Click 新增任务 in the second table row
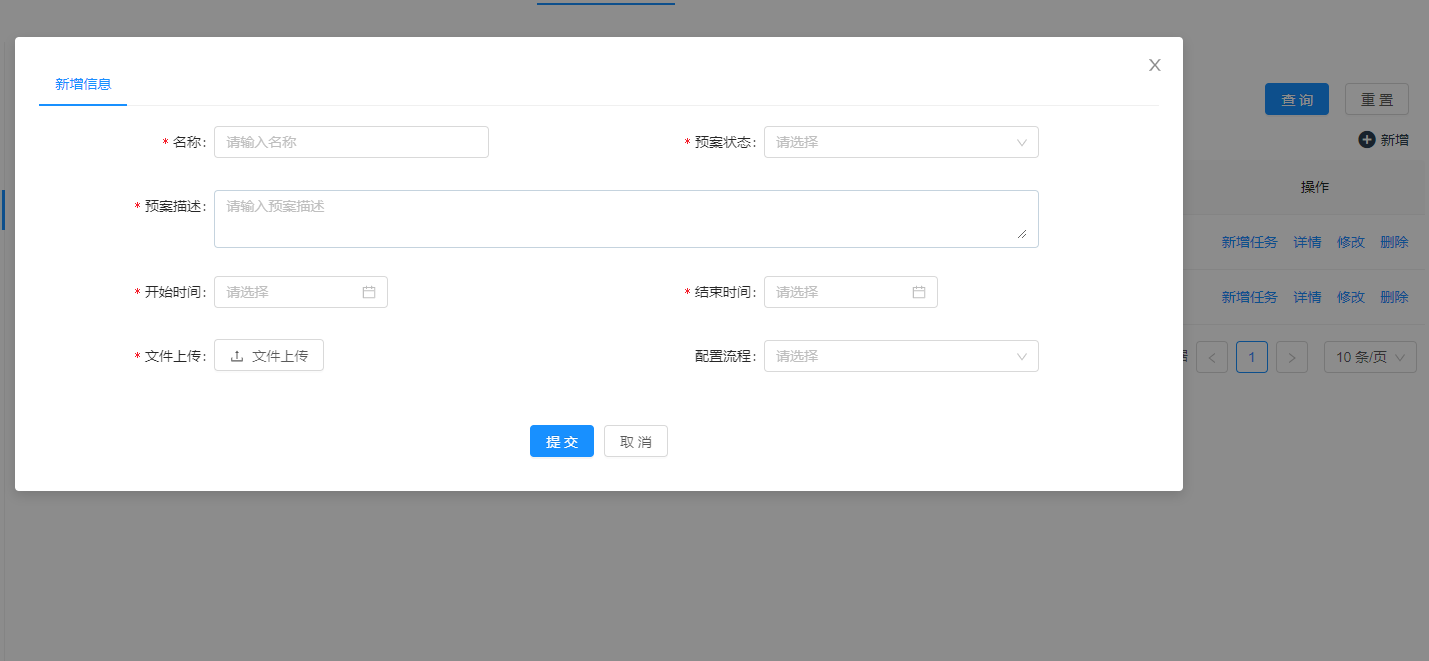This screenshot has height=661, width=1429. [1249, 296]
